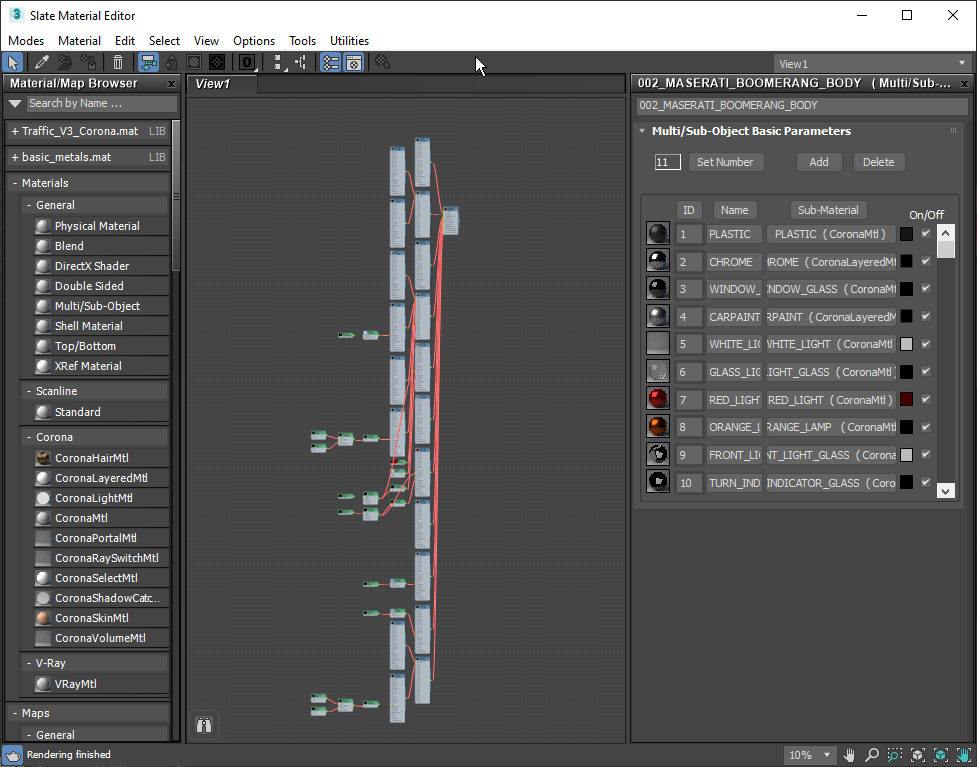Viewport: 977px width, 767px height.
Task: Toggle Show Shaded Material in Viewport icon
Action: tap(194, 62)
